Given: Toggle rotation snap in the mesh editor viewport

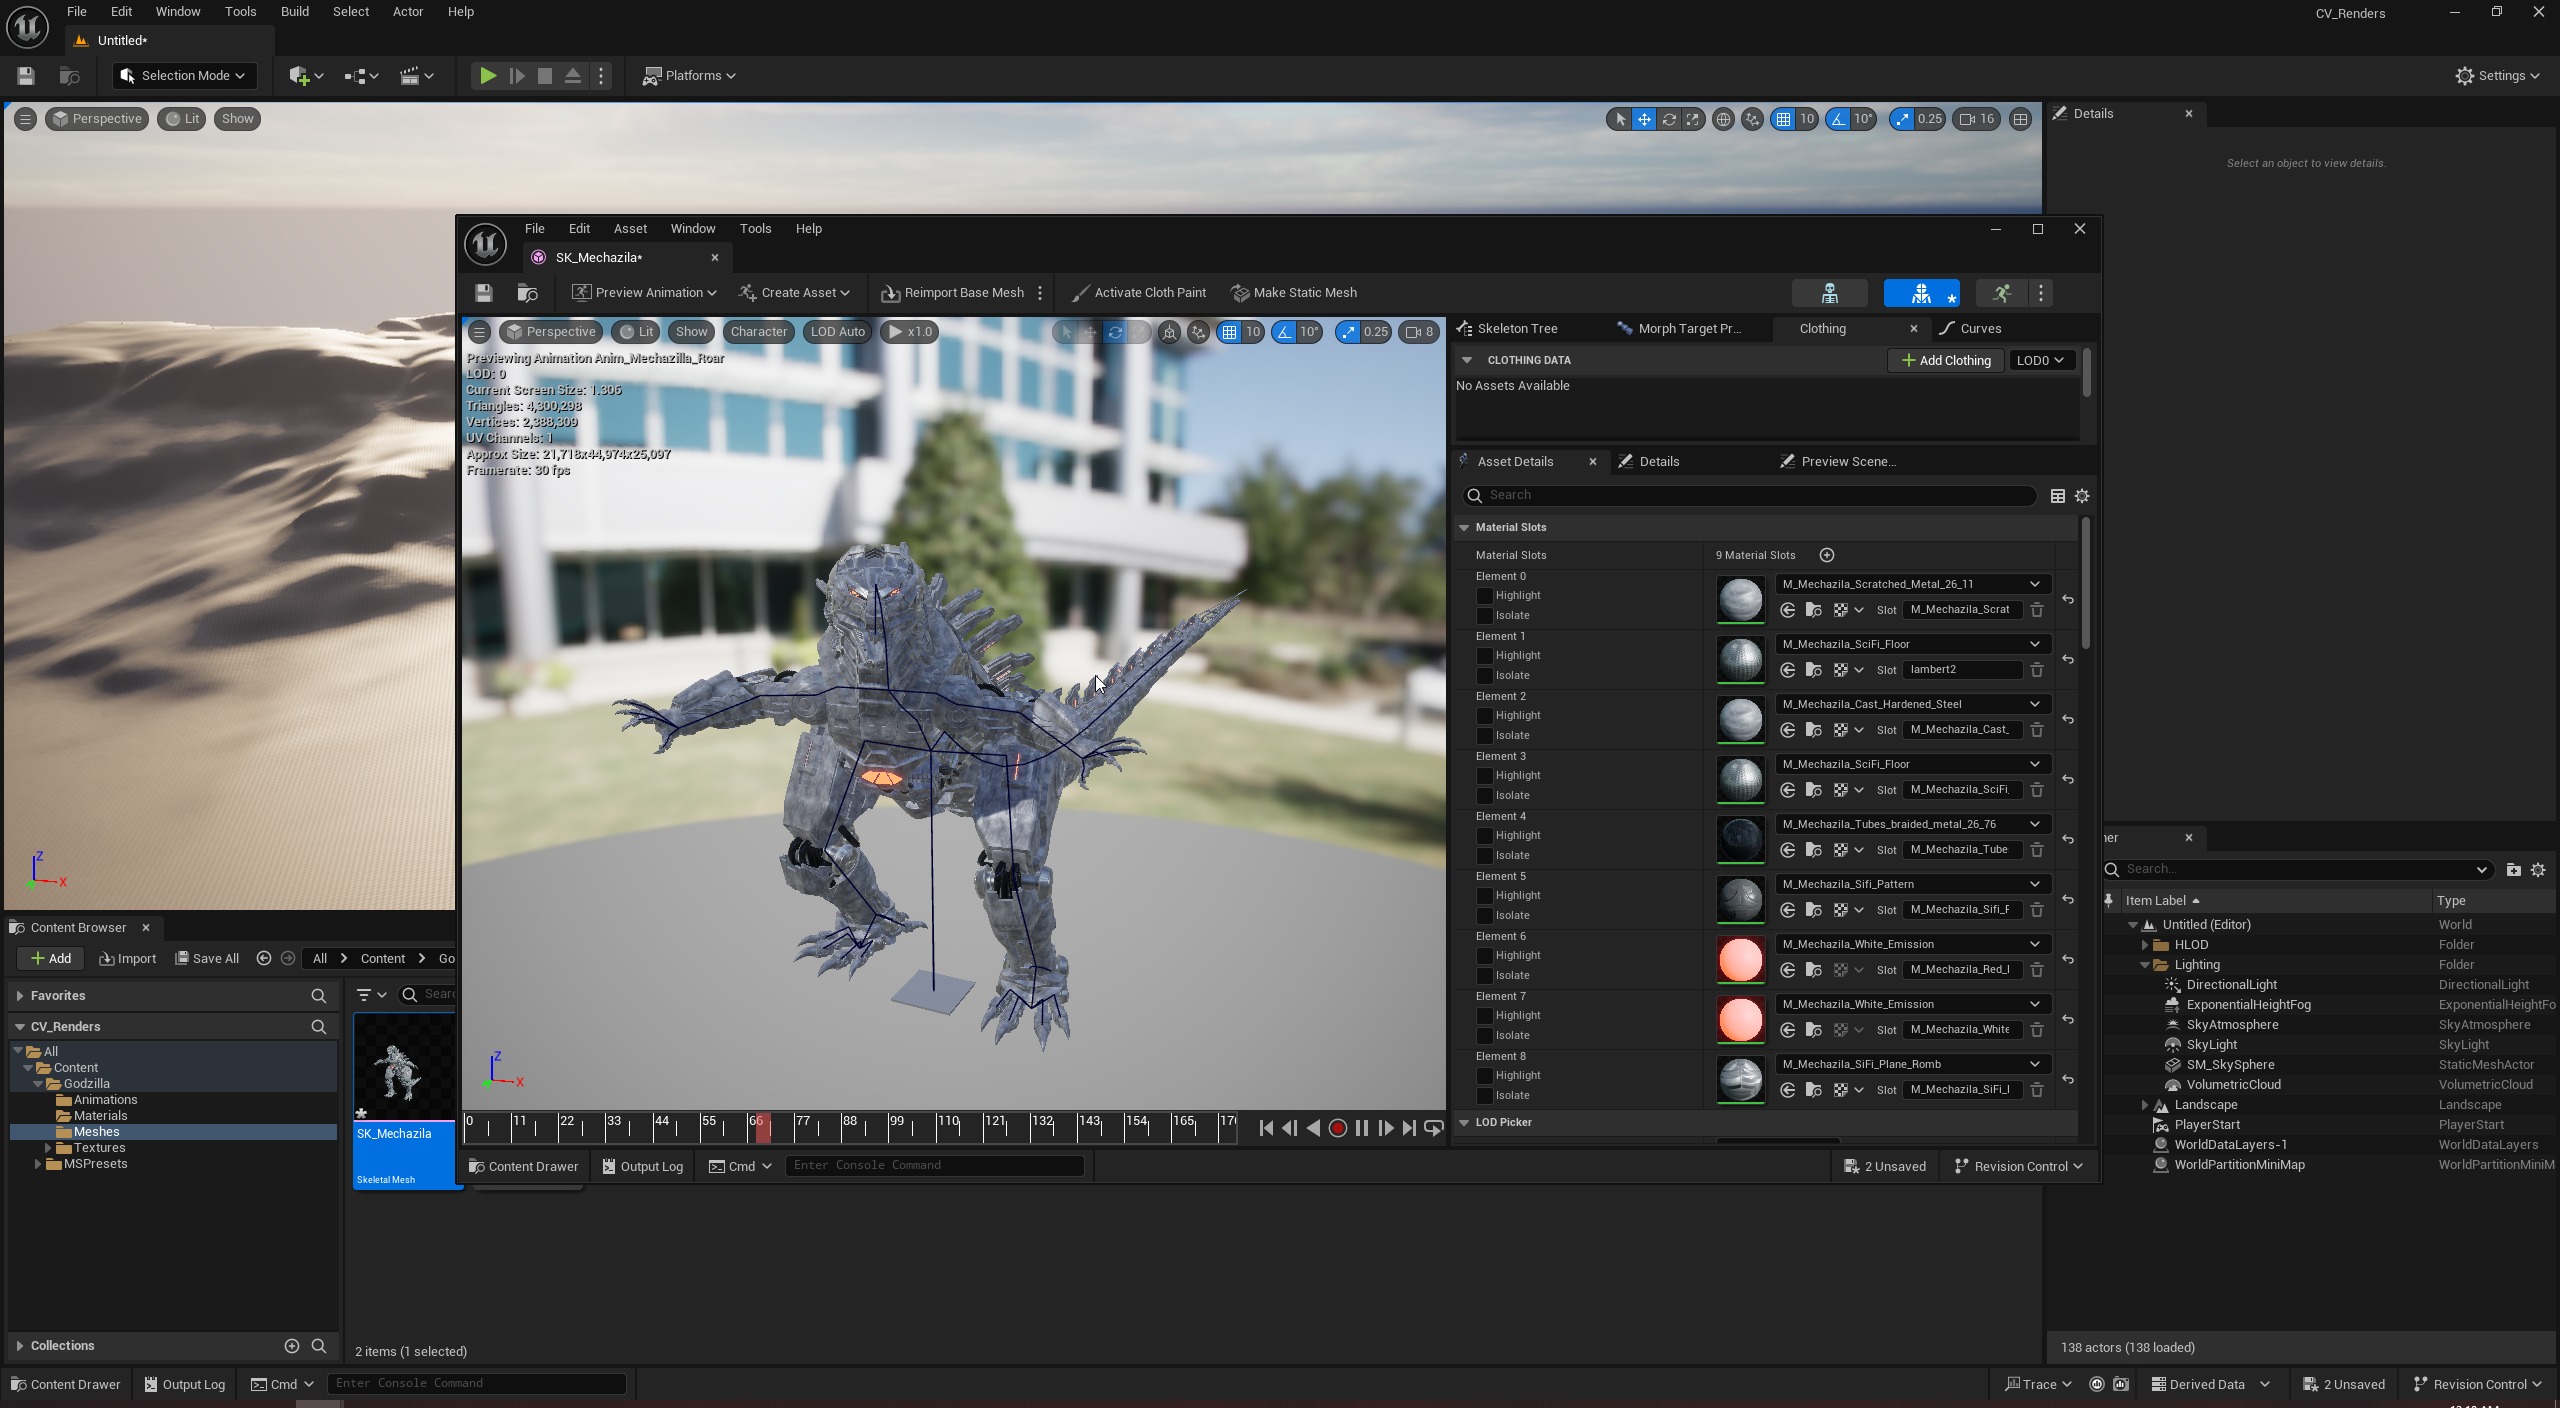Looking at the screenshot, I should pyautogui.click(x=1284, y=332).
